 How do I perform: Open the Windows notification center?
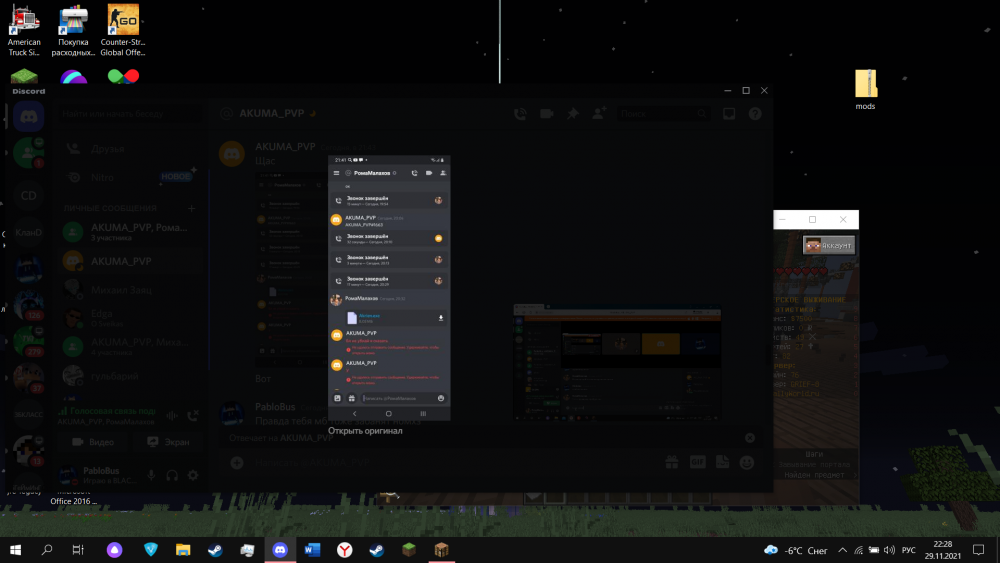click(978, 550)
